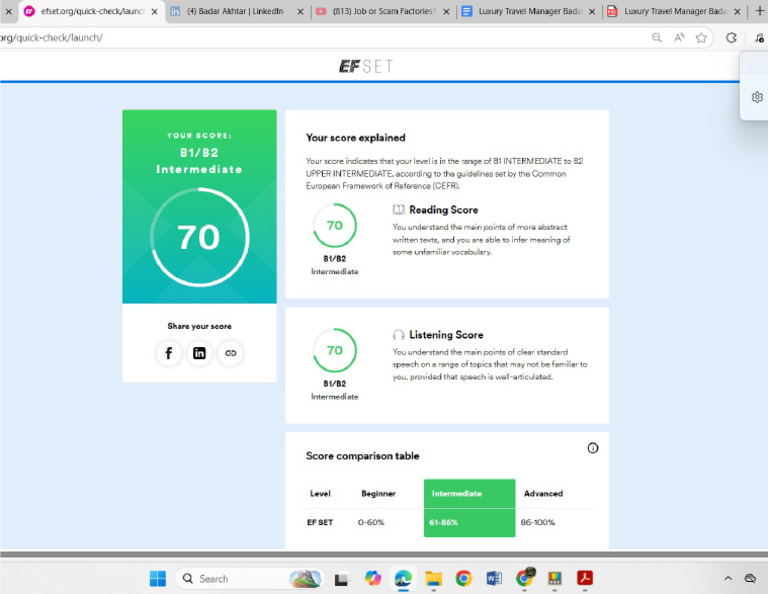Share score on LinkedIn icon

pos(199,353)
